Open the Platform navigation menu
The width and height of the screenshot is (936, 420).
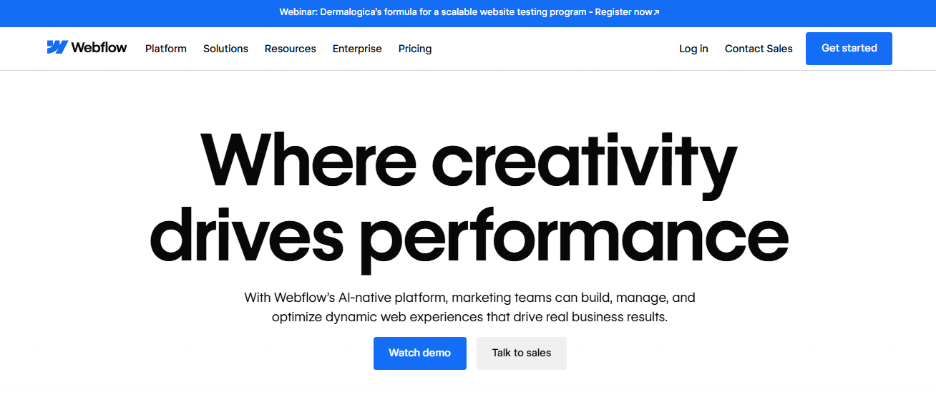tap(165, 48)
